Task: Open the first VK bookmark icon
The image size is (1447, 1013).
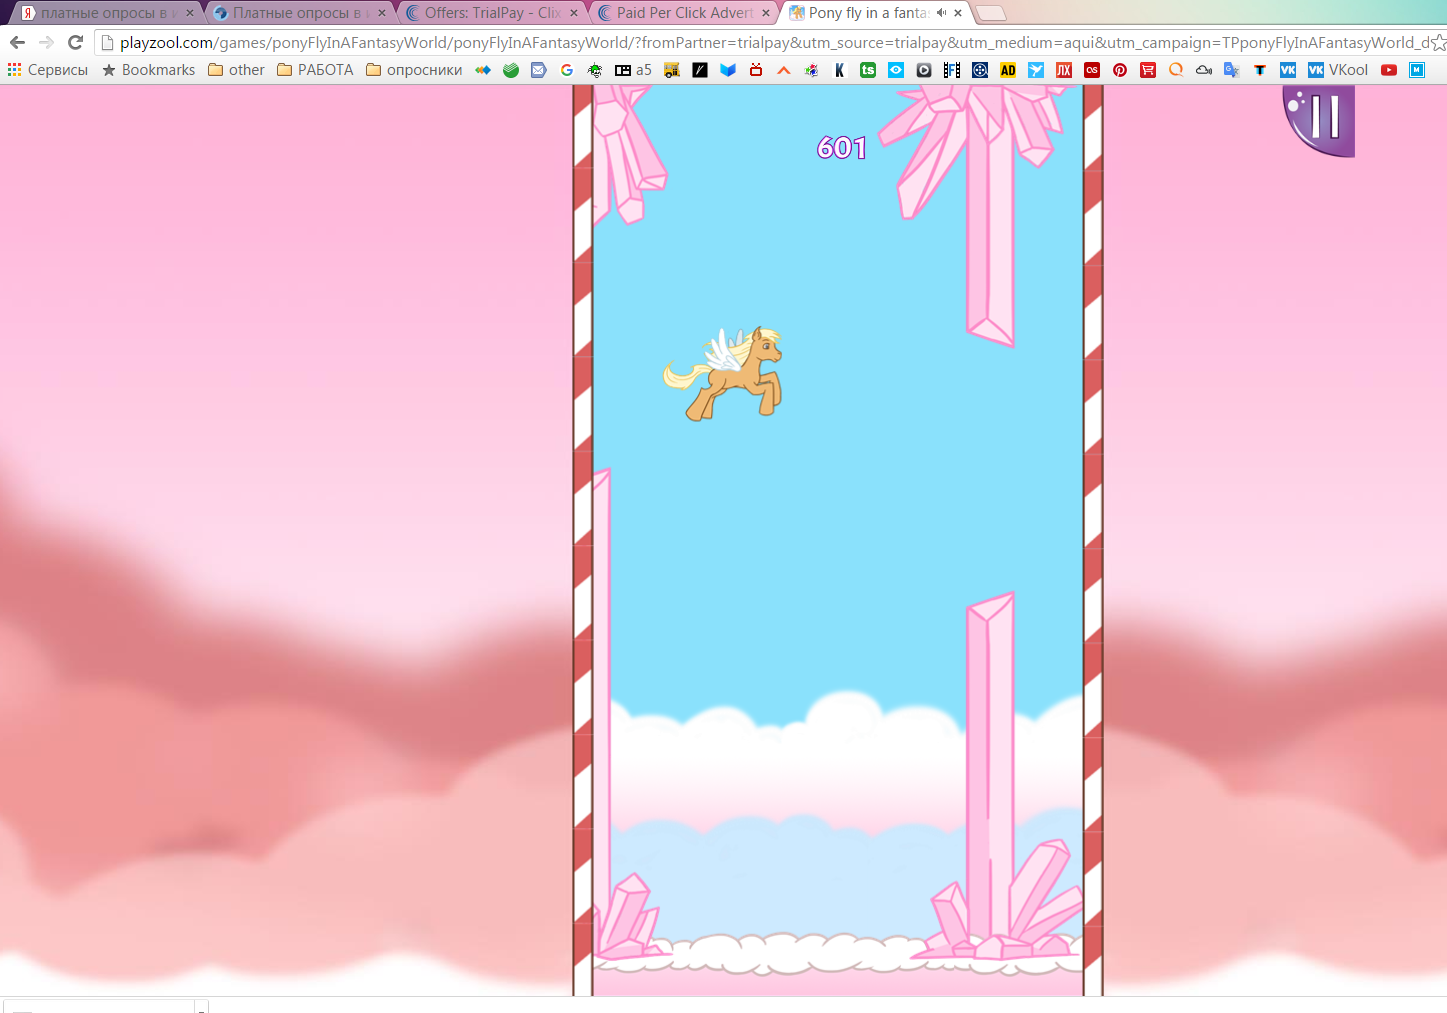Action: (1288, 70)
